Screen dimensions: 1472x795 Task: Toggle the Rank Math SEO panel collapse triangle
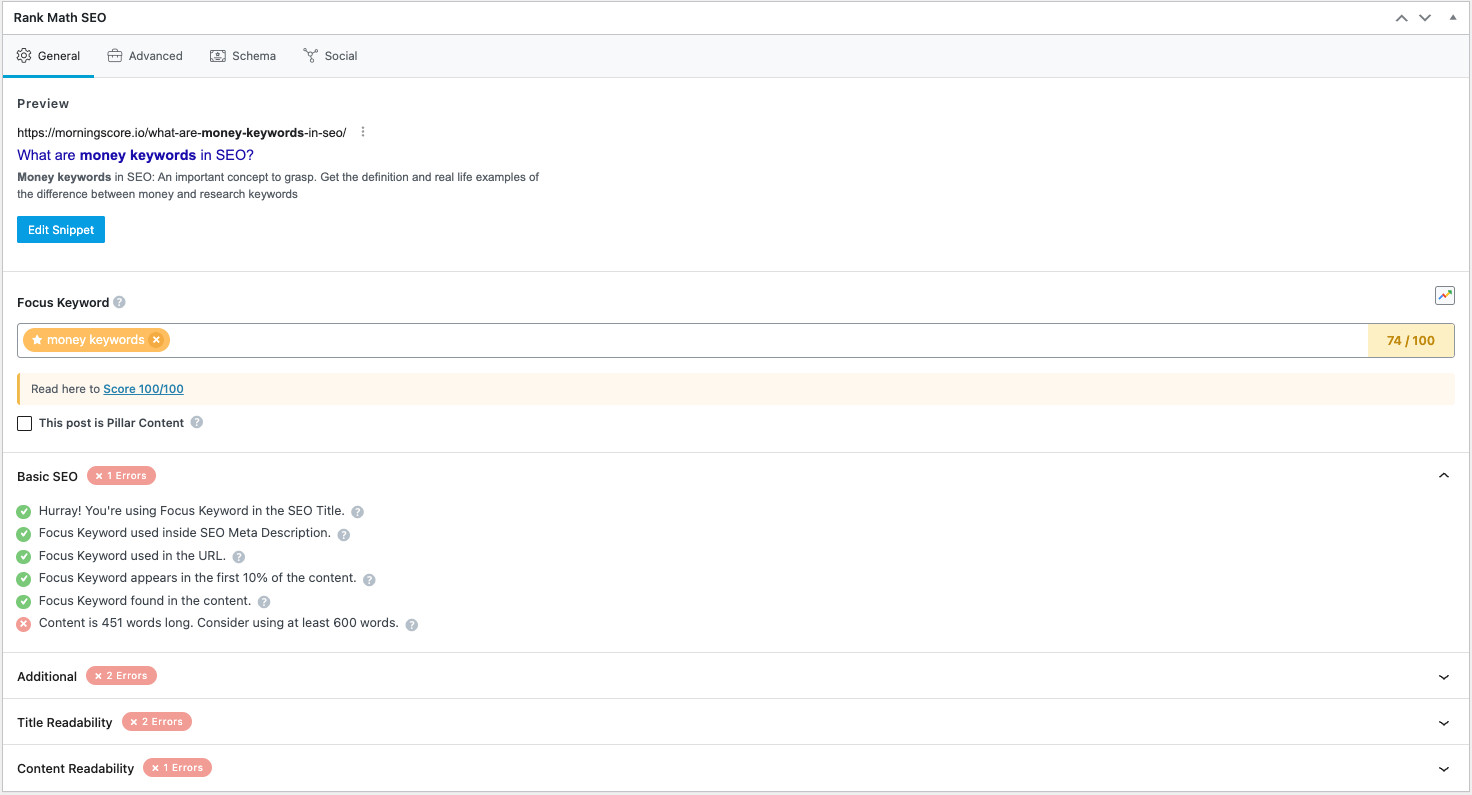(x=1453, y=18)
